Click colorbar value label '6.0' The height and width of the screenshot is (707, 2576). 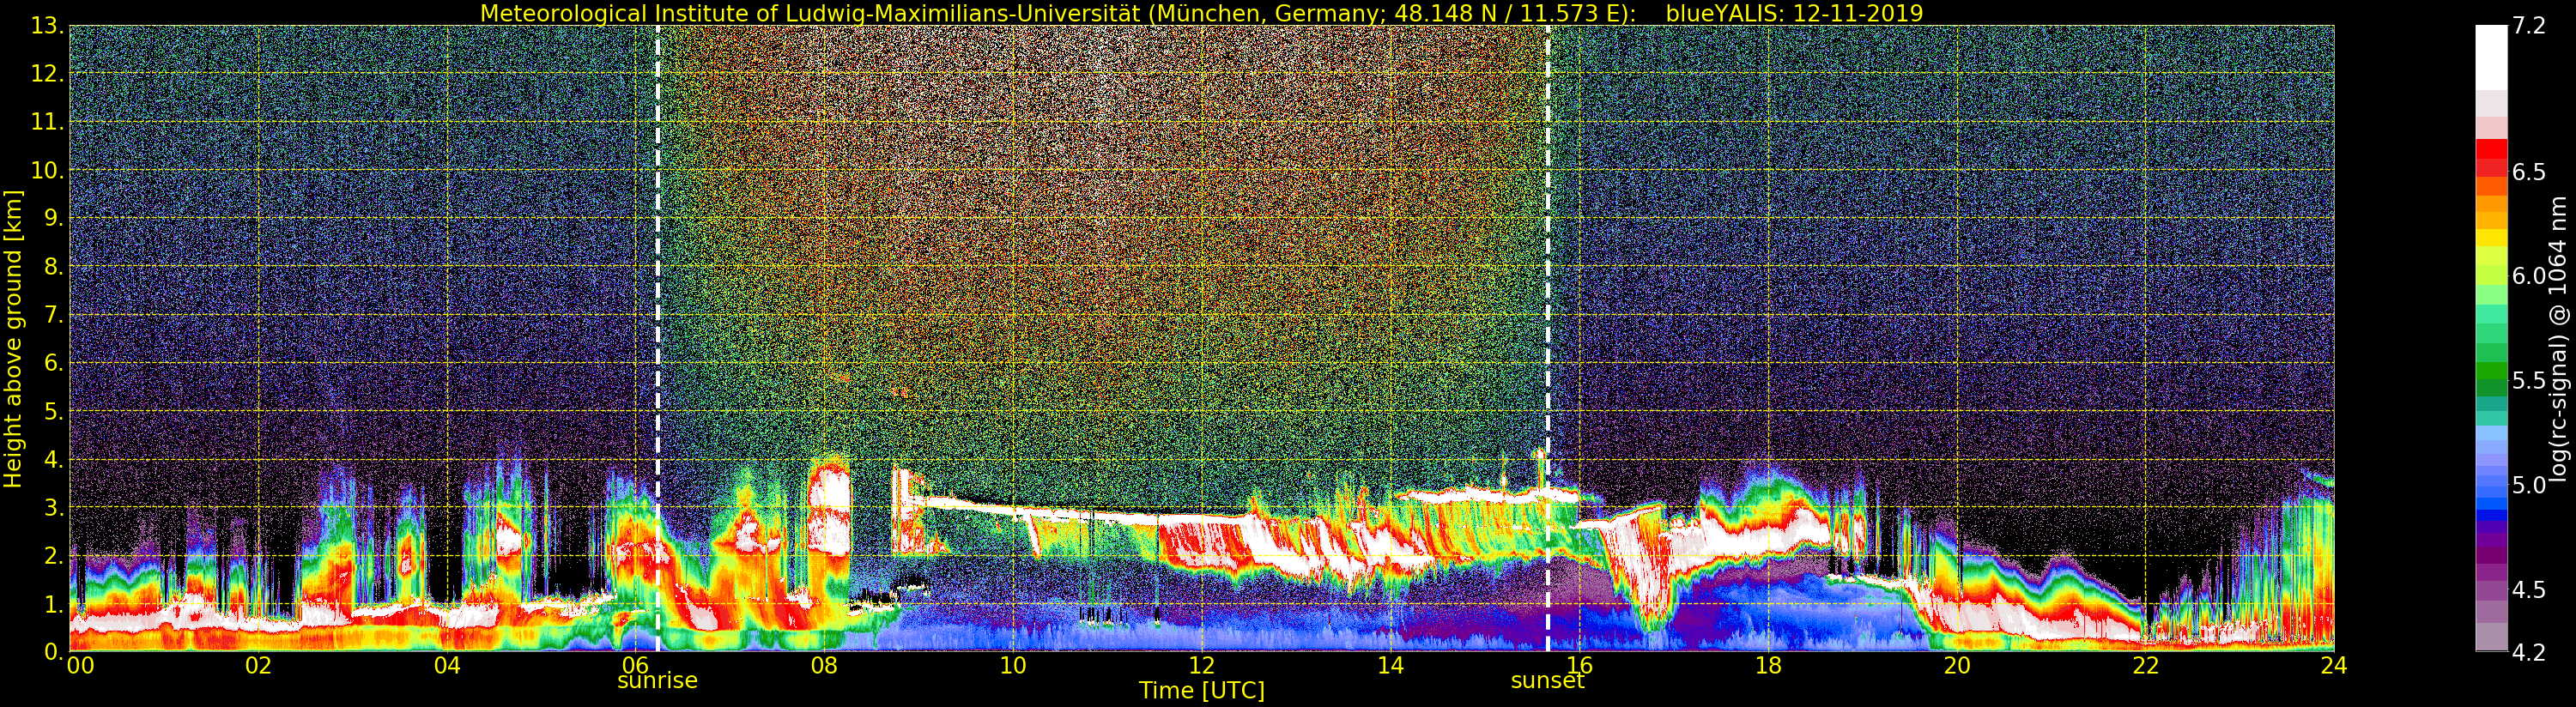(2529, 276)
